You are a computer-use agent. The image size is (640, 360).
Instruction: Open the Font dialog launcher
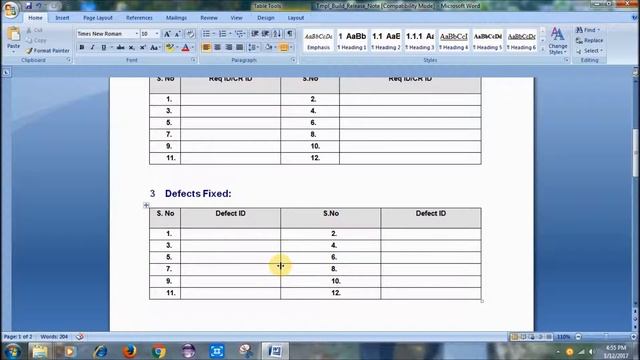tap(193, 60)
